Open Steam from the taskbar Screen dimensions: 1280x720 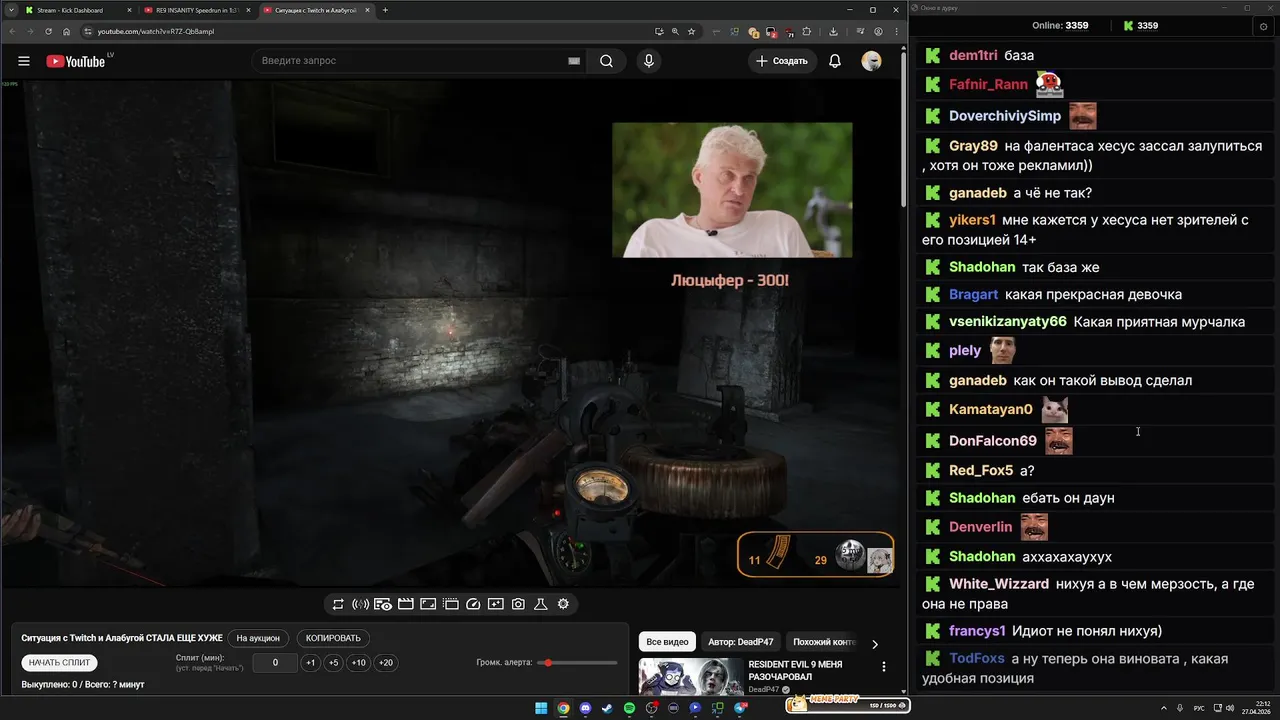tap(607, 708)
